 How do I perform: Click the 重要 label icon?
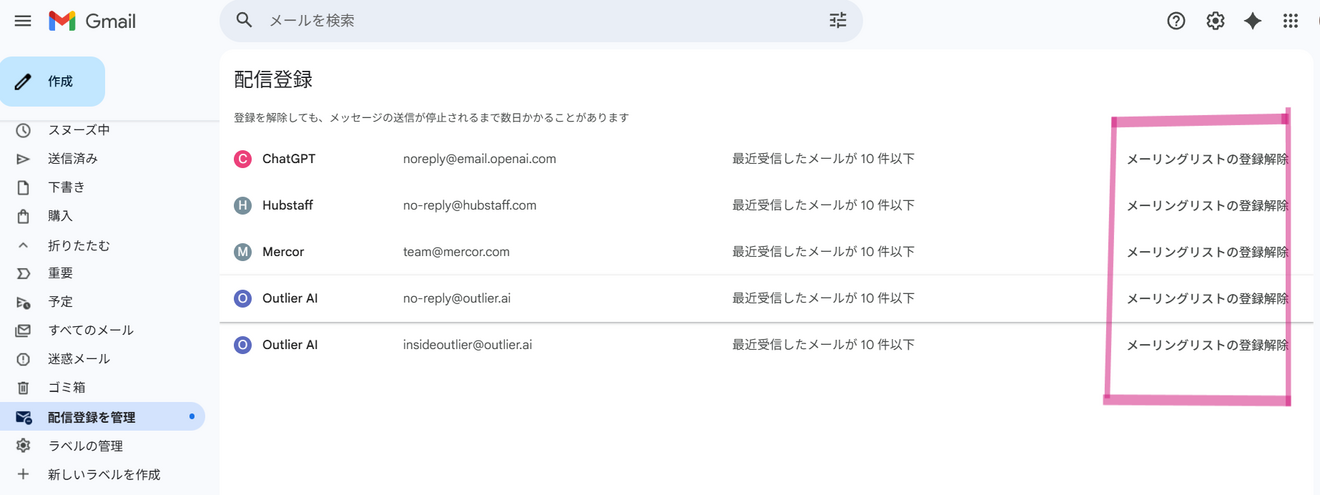[23, 273]
